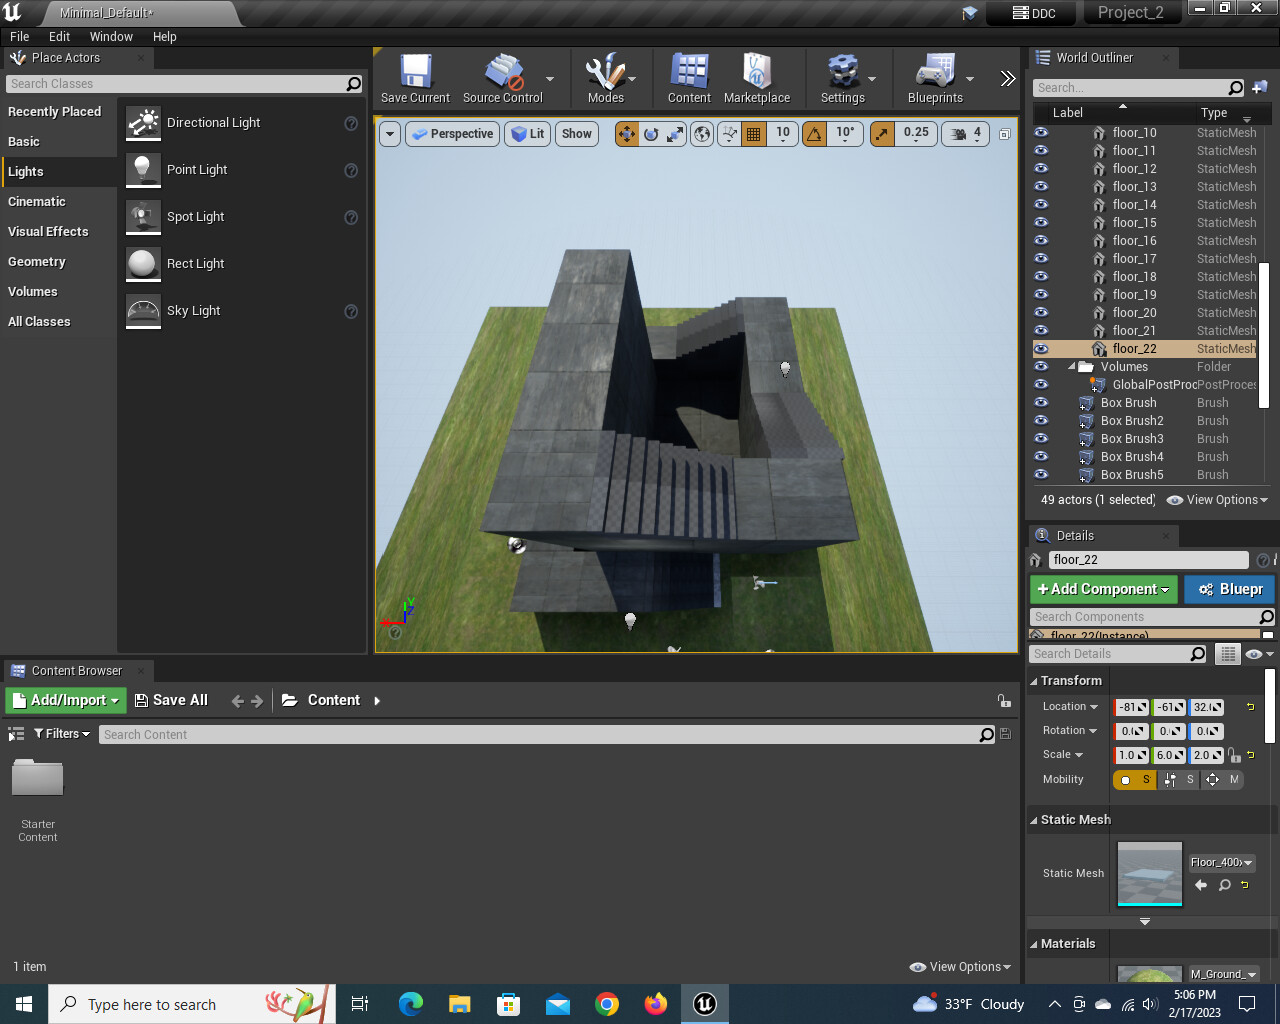Open the Perspective view dropdown

point(452,133)
